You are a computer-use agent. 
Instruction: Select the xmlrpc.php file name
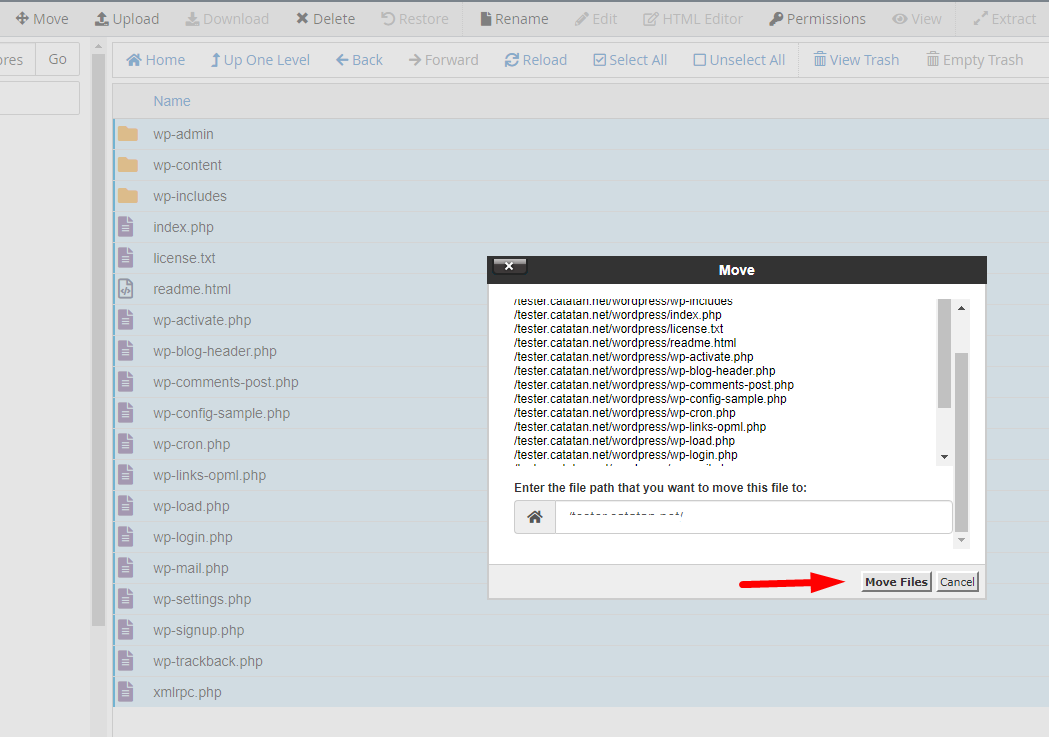tap(187, 692)
